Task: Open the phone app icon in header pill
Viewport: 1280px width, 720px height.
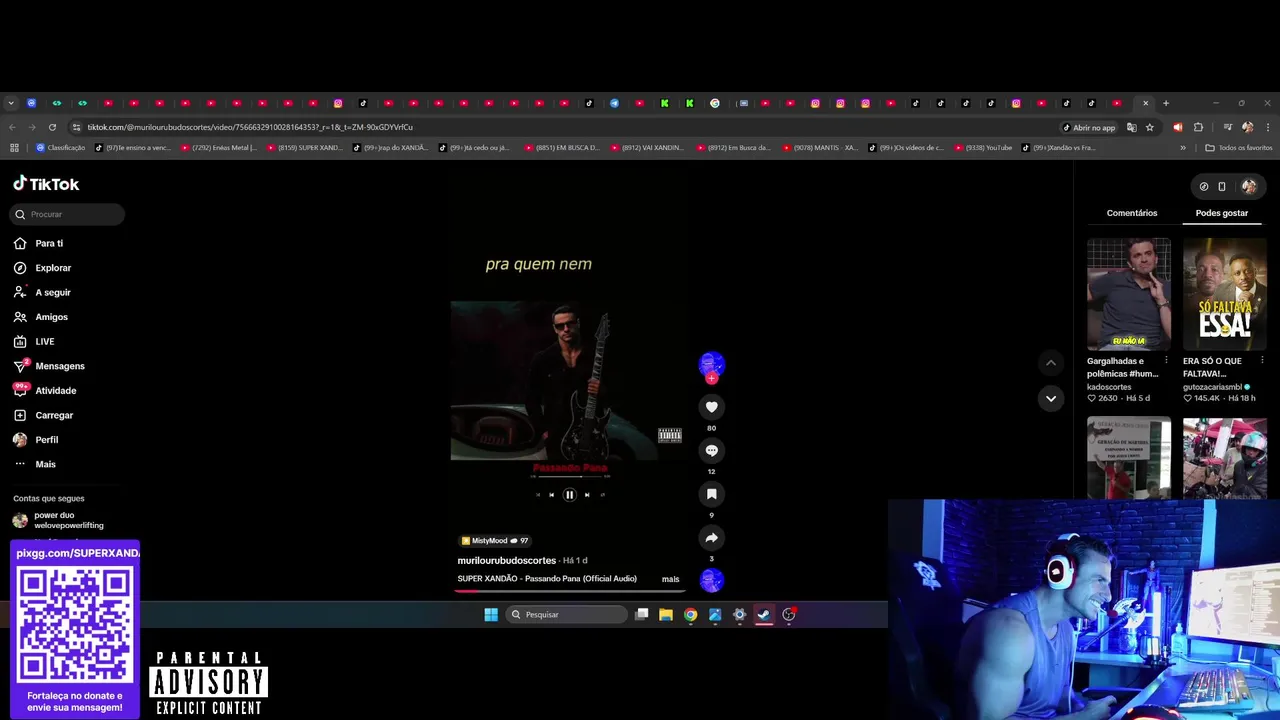Action: pos(1222,186)
